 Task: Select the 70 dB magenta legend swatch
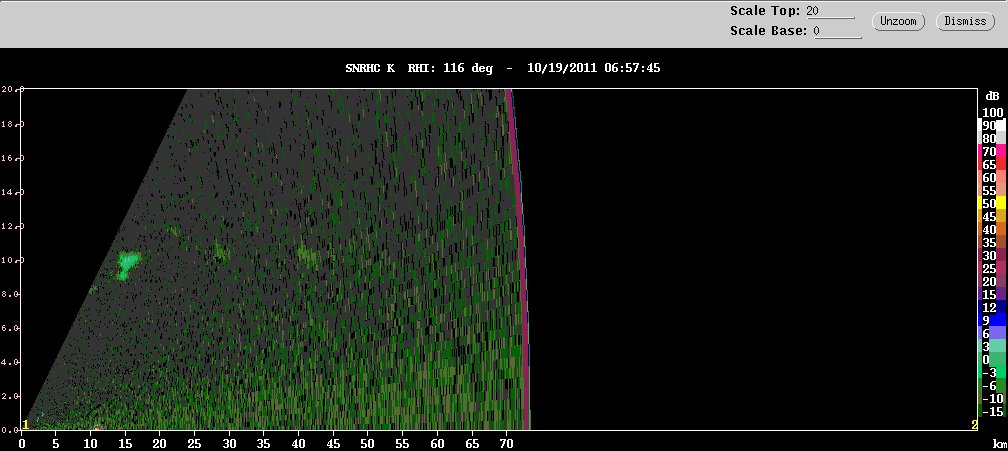pos(993,152)
